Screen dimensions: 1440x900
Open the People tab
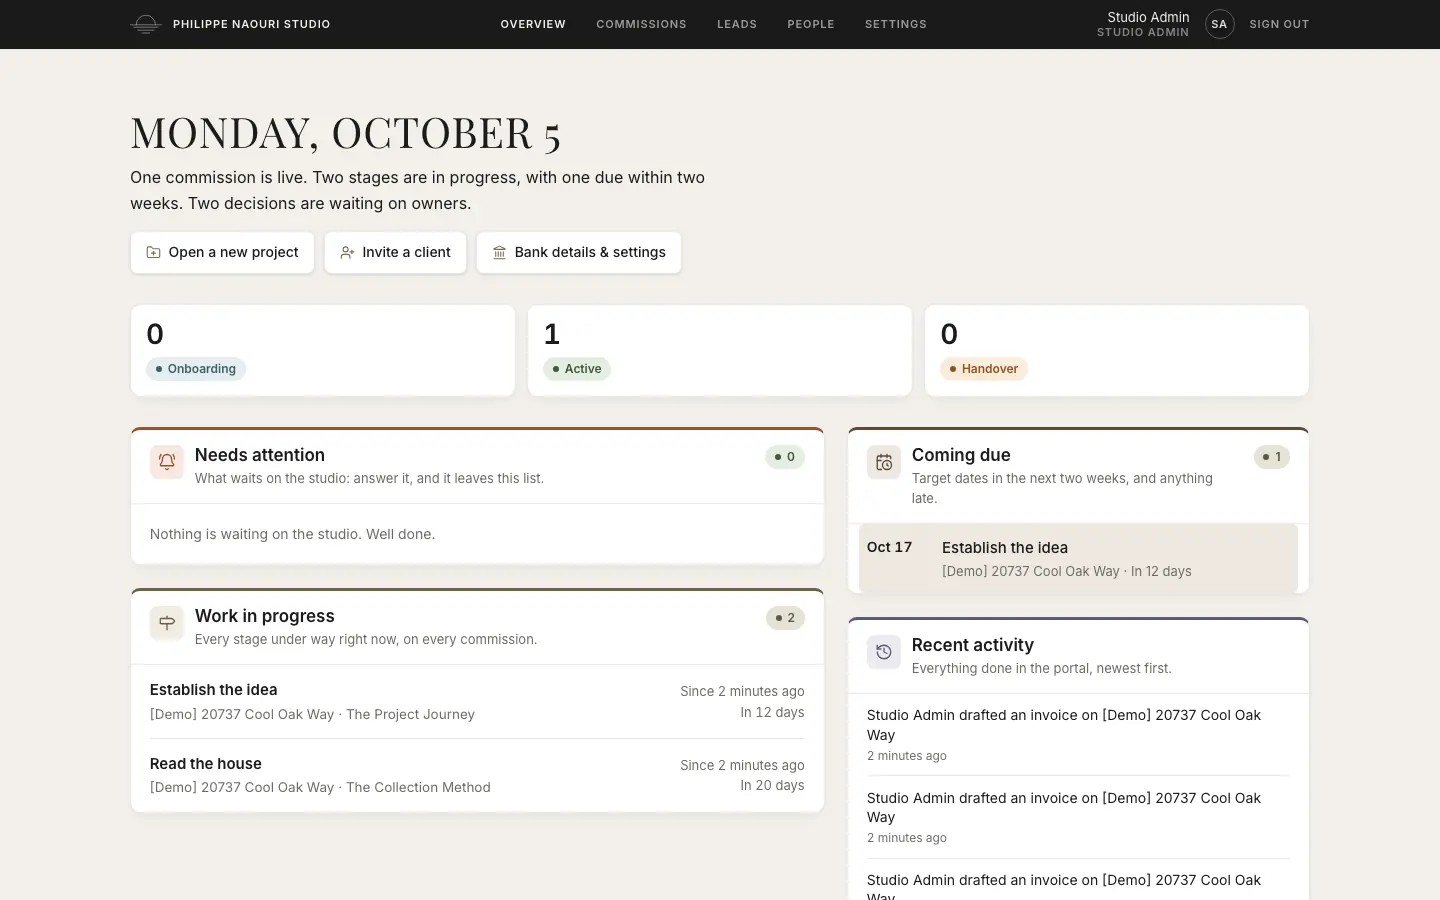(811, 24)
